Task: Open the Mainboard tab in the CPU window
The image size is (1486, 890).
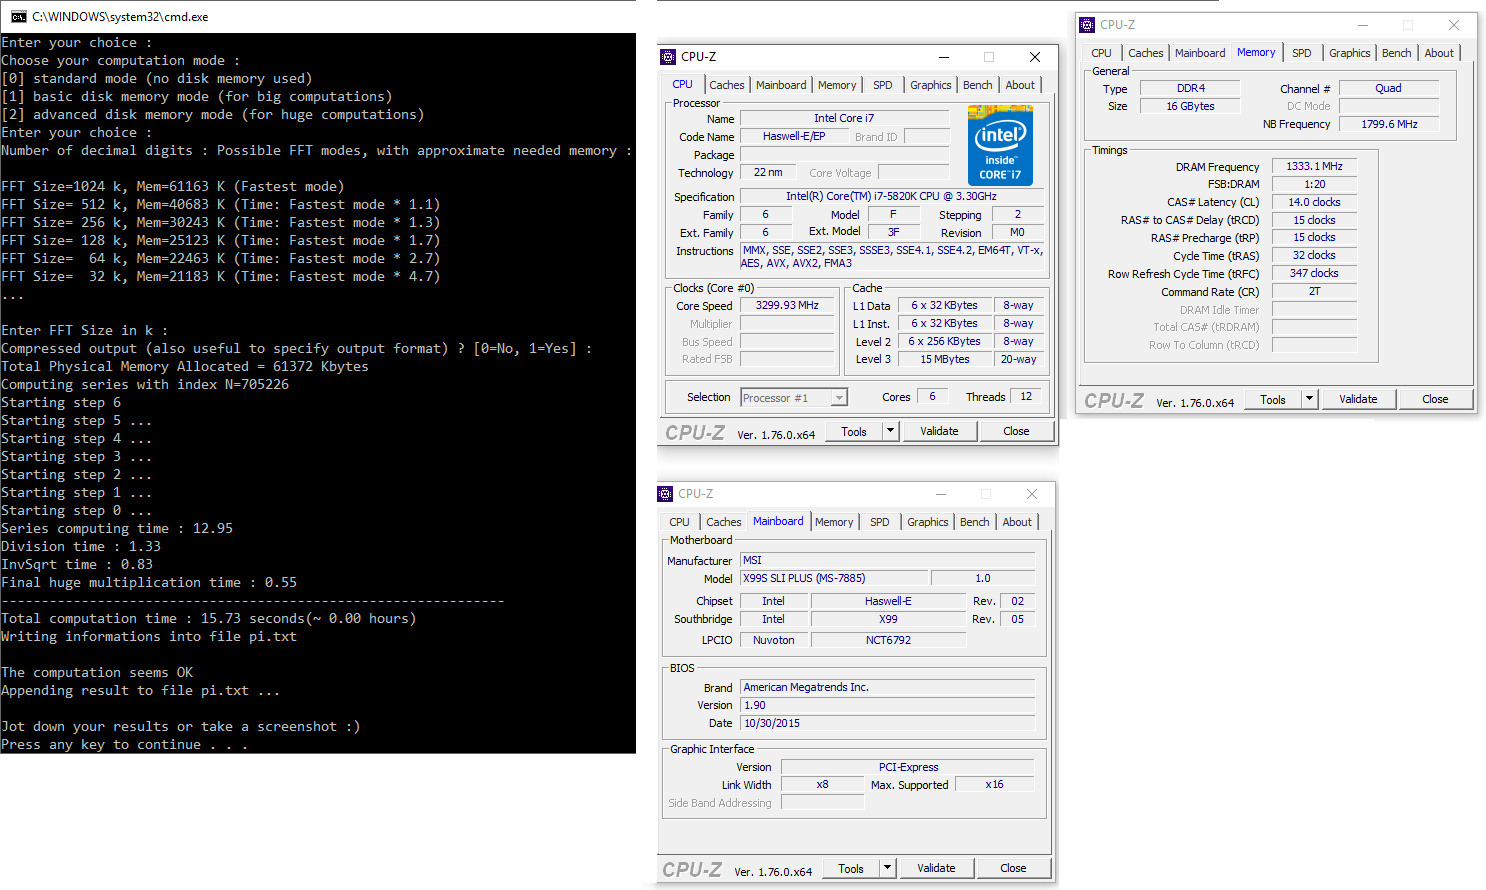Action: click(x=781, y=85)
